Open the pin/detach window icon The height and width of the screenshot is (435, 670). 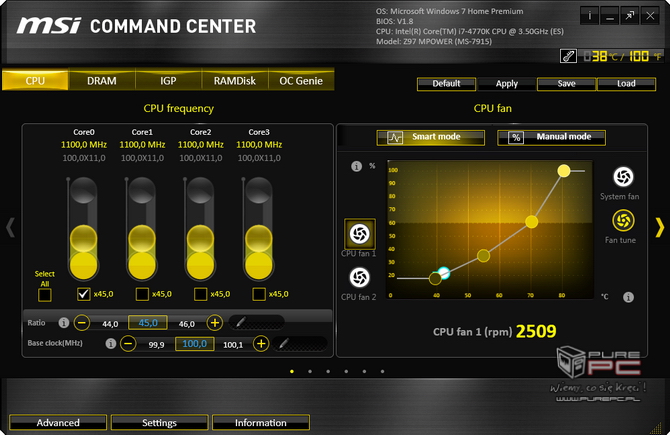(629, 16)
